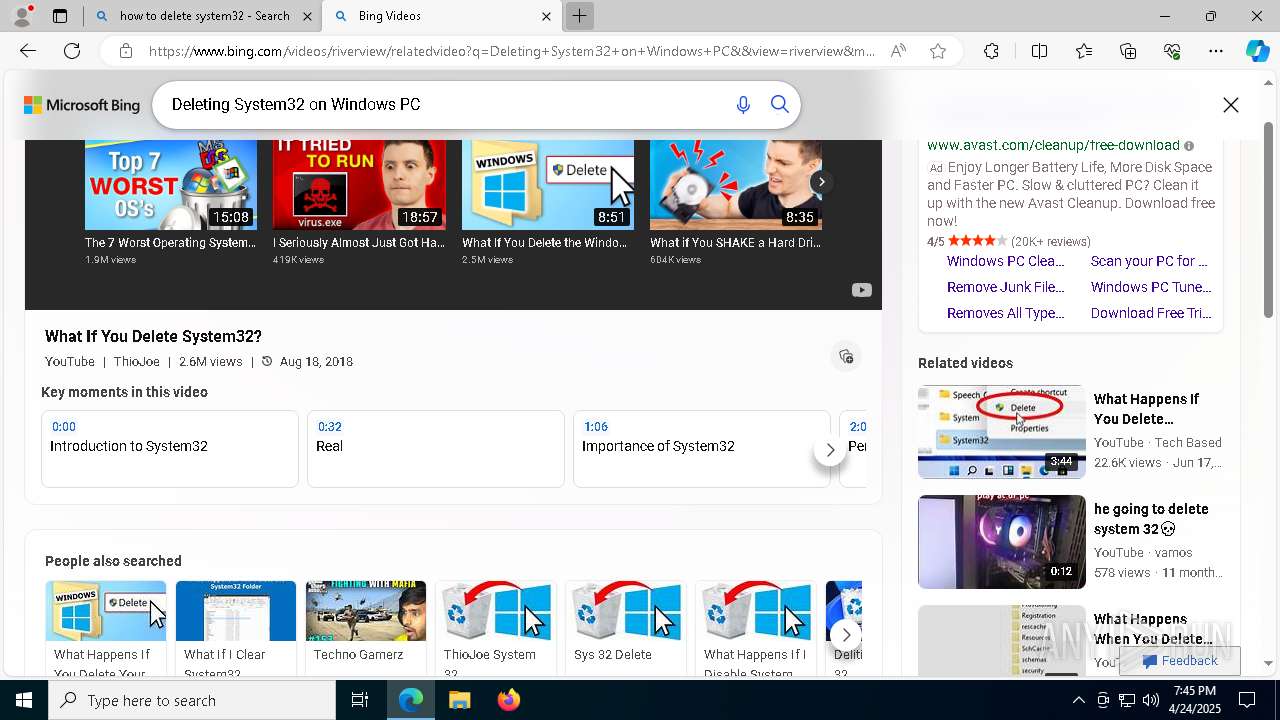The image size is (1280, 720).
Task: Open Windows Start menu
Action: pos(24,700)
